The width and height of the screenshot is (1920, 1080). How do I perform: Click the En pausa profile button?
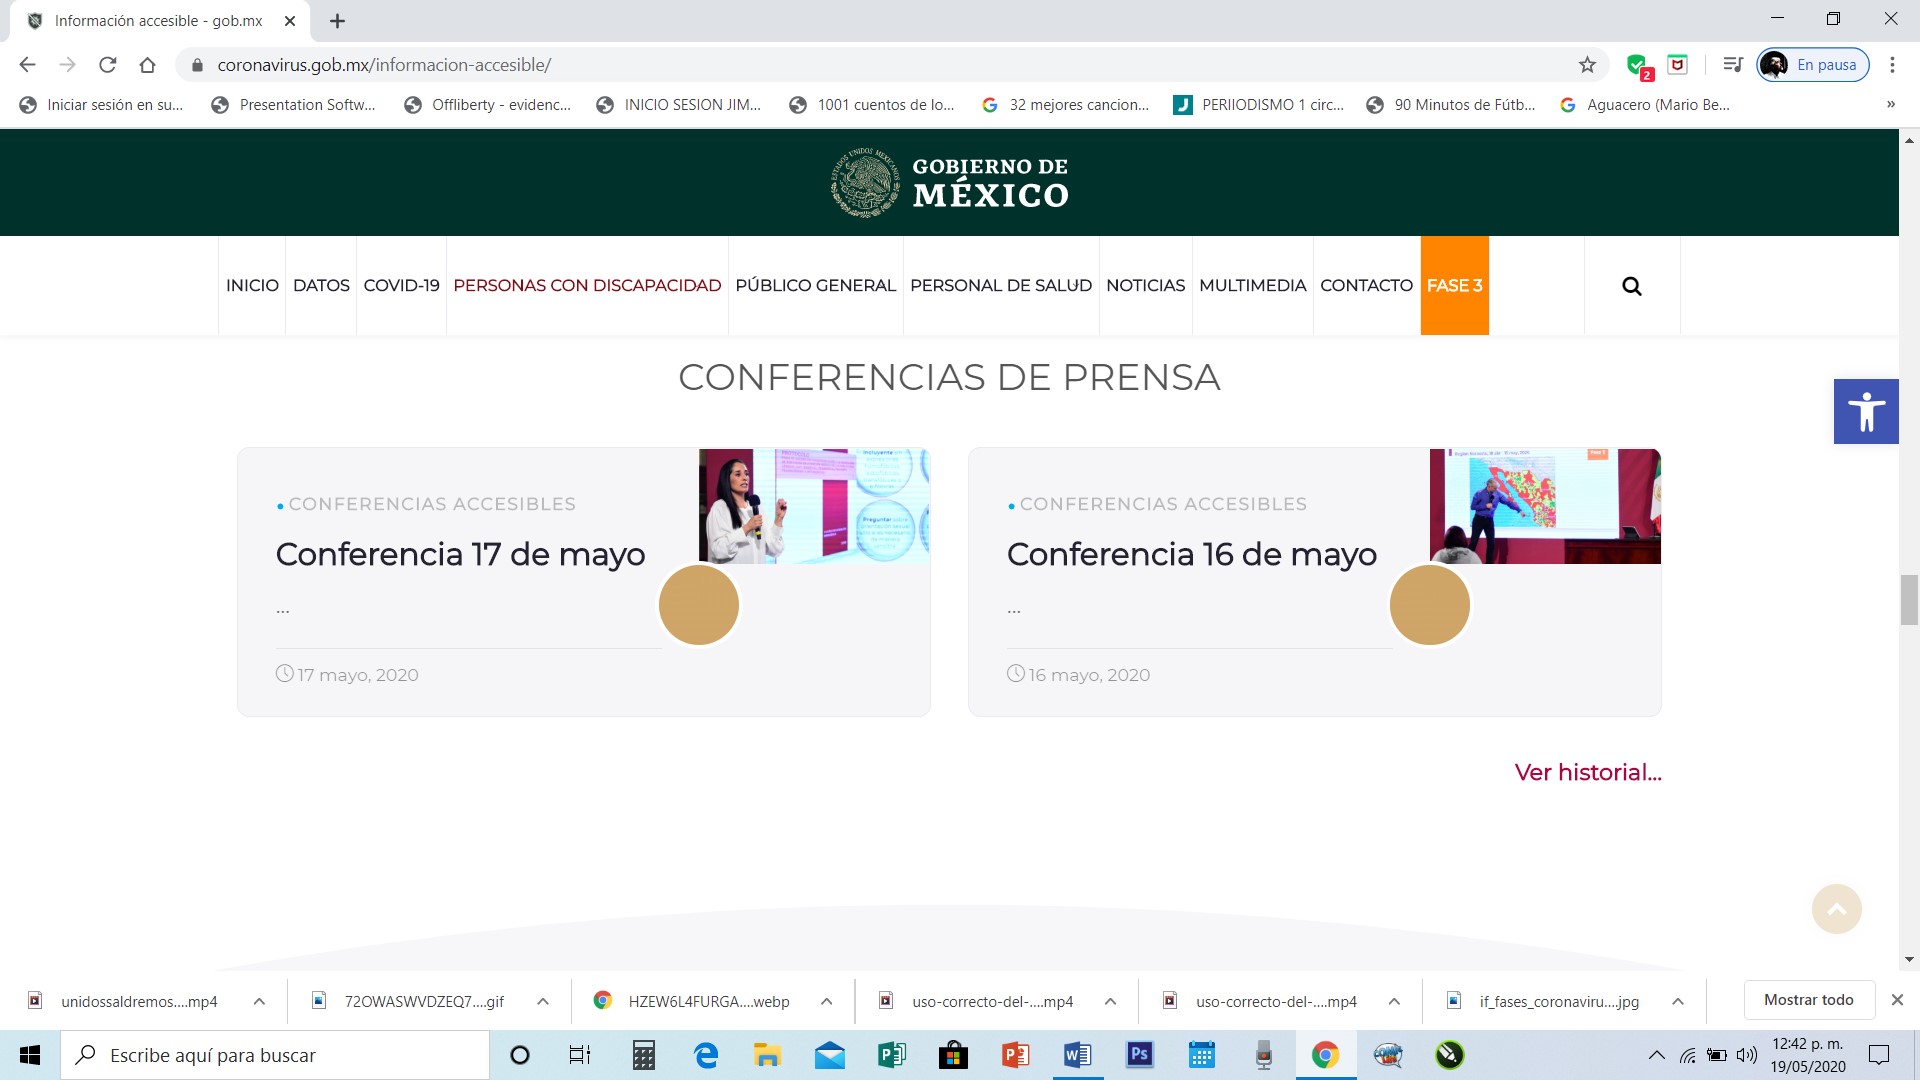1813,65
